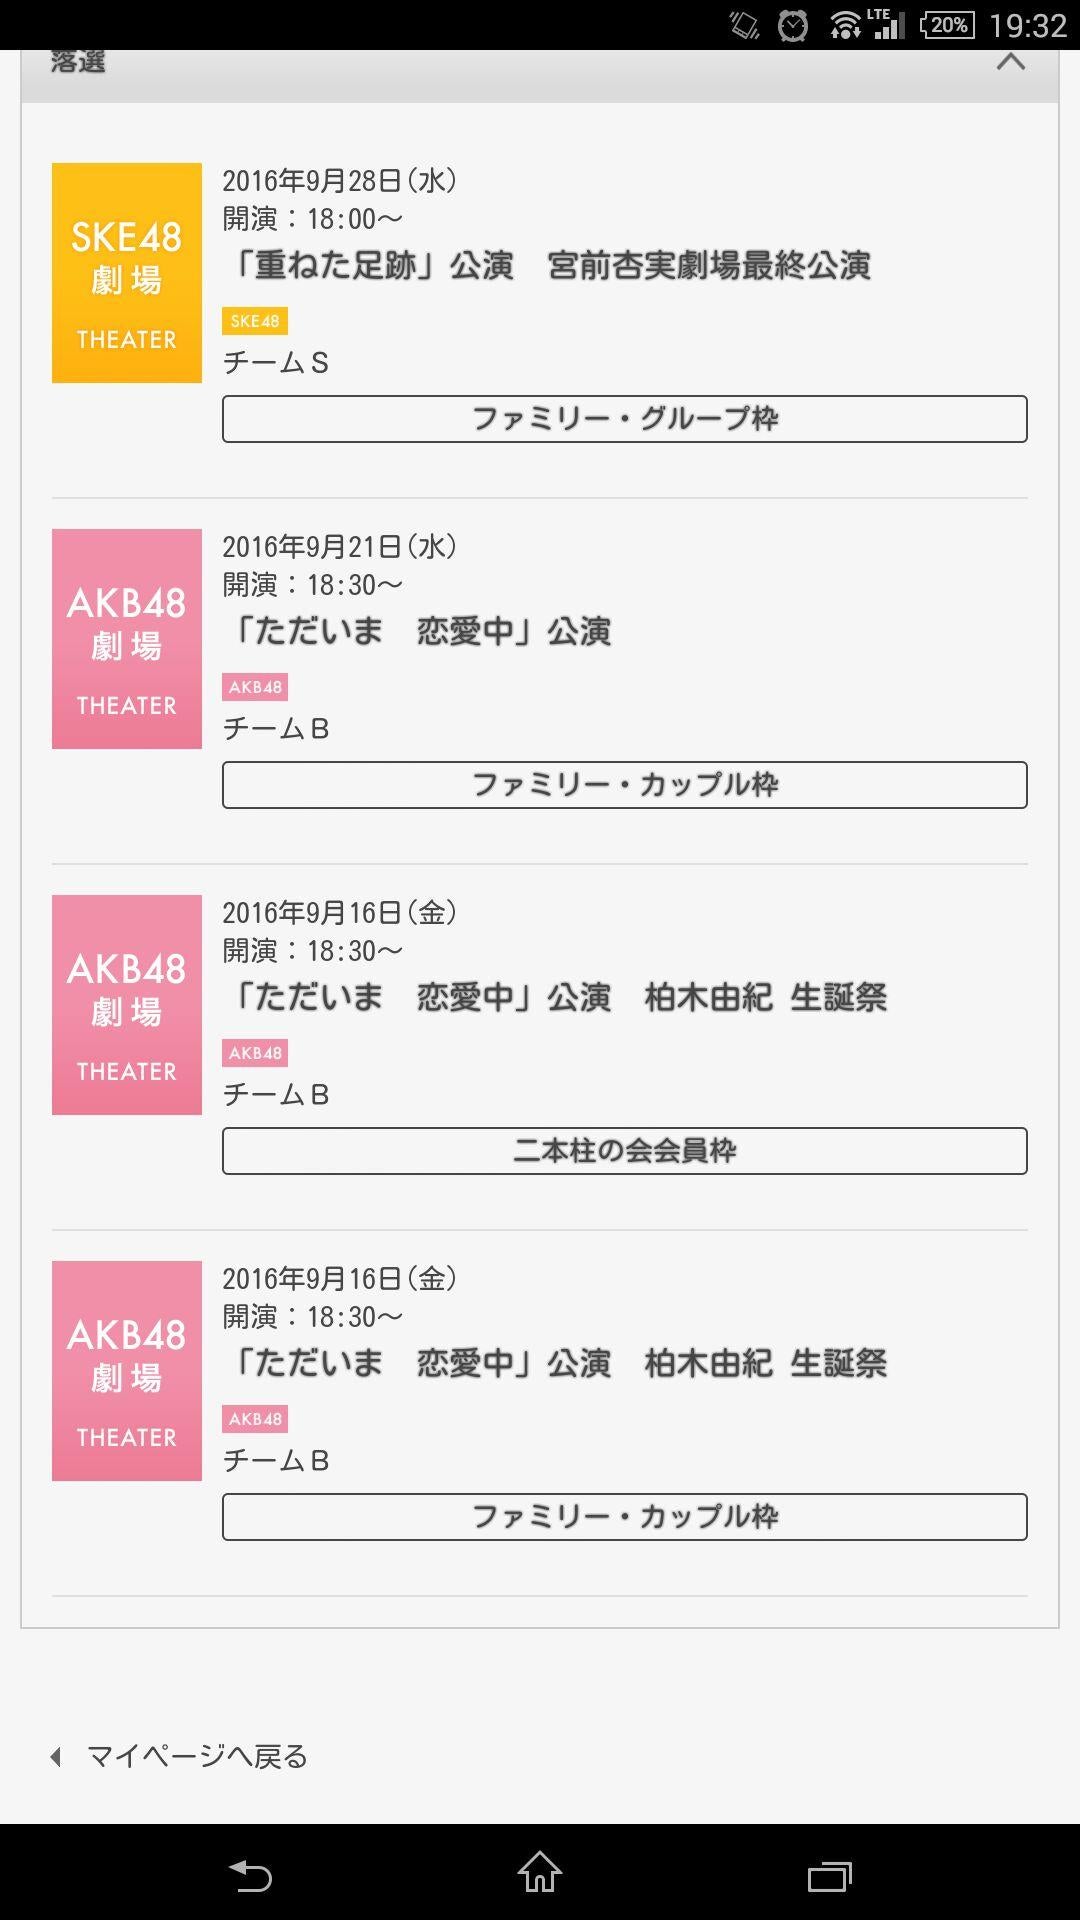Tap the screen rotation status icon
Viewport: 1080px width, 1920px height.
pos(745,25)
